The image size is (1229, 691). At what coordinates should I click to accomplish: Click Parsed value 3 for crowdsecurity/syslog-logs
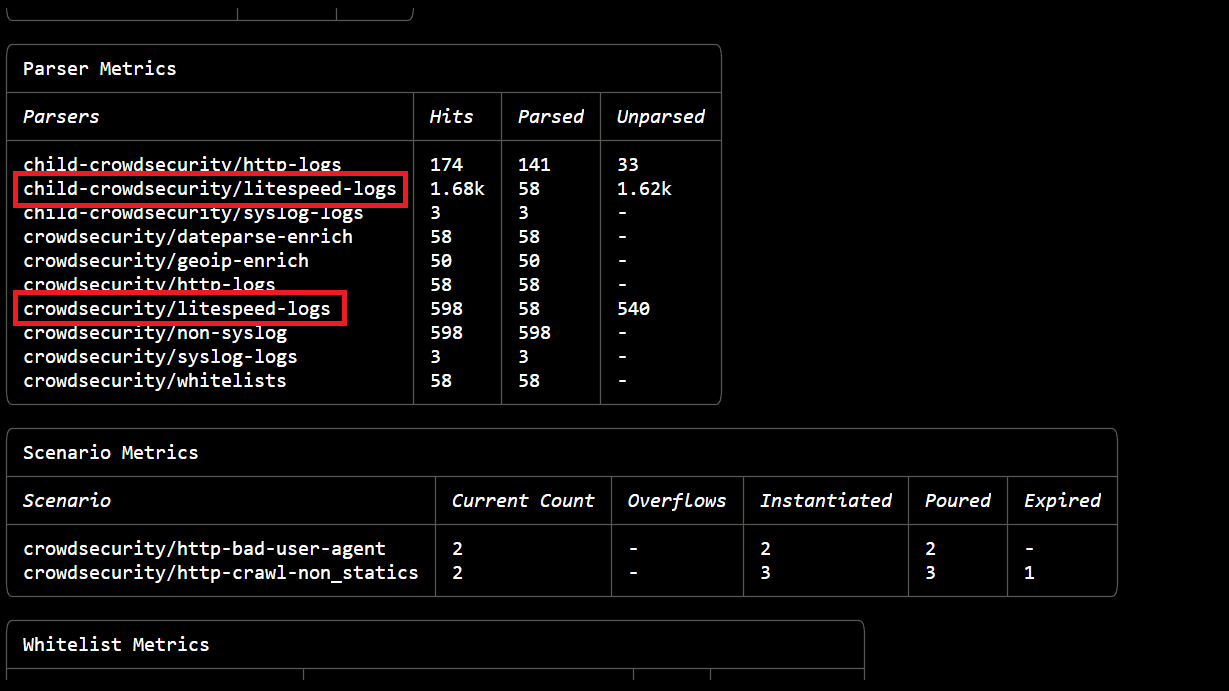523,357
